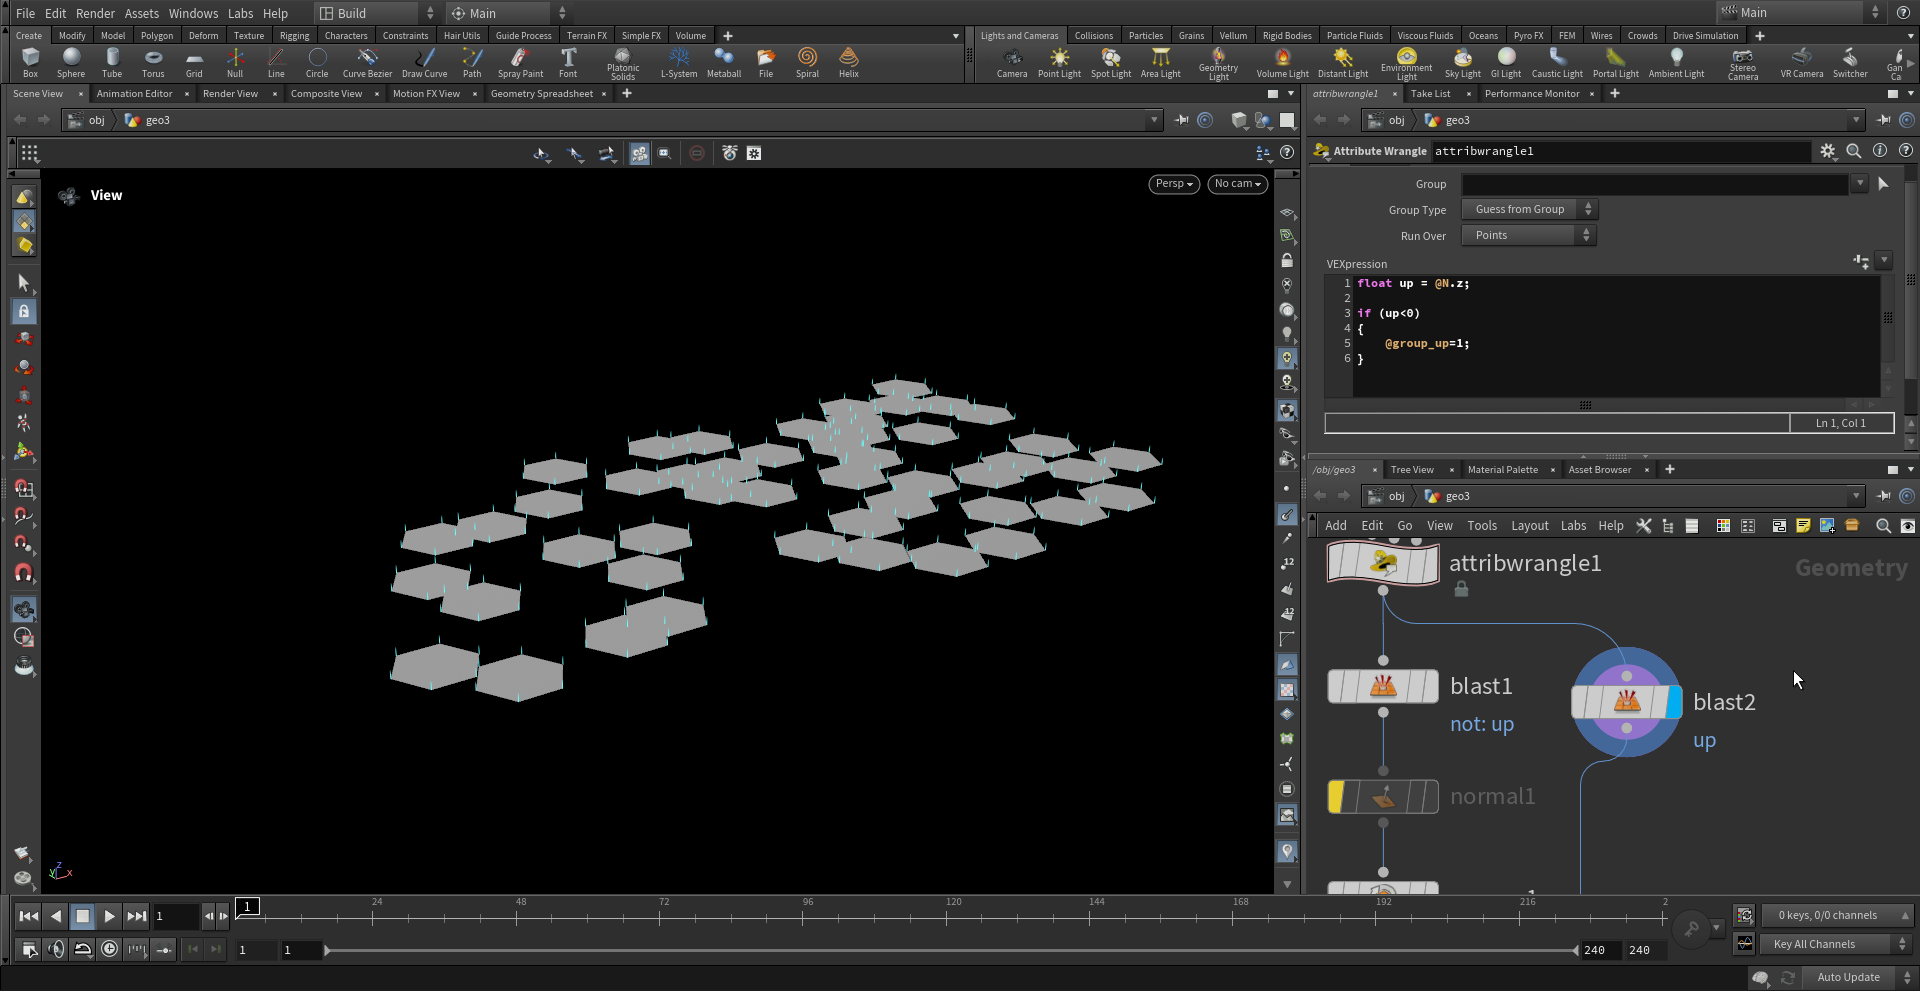Click the Play forward button

pos(109,916)
